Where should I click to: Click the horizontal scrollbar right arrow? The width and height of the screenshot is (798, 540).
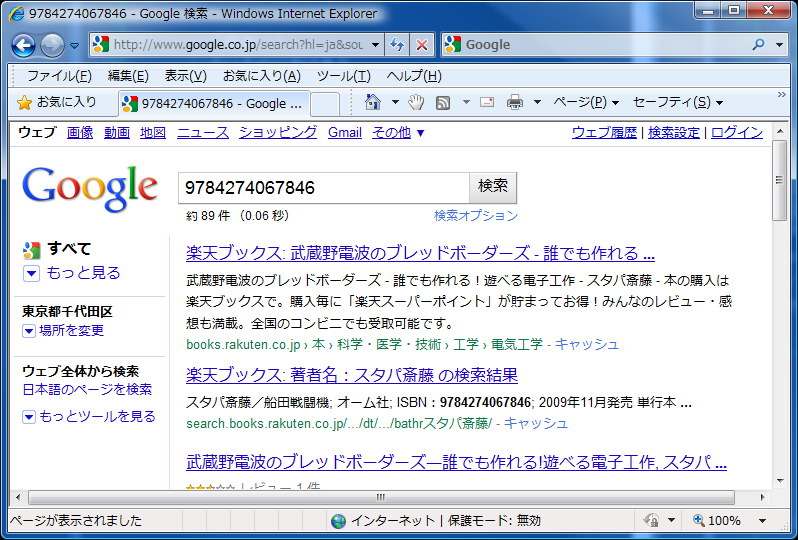(763, 497)
